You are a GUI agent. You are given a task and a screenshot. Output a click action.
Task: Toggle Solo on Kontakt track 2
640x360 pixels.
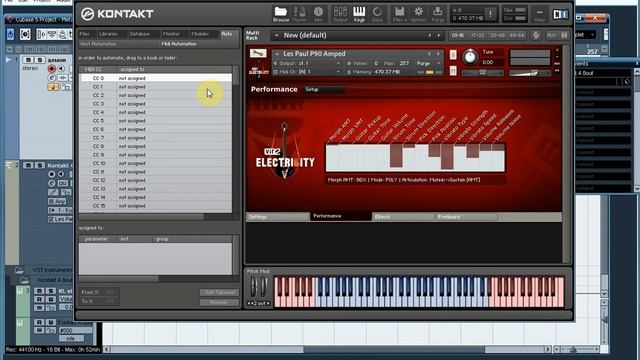click(x=40, y=165)
